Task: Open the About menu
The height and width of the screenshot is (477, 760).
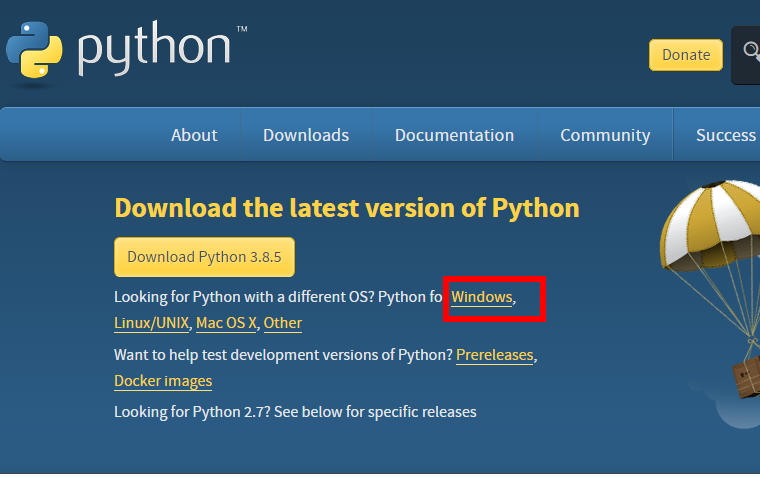Action: point(194,135)
